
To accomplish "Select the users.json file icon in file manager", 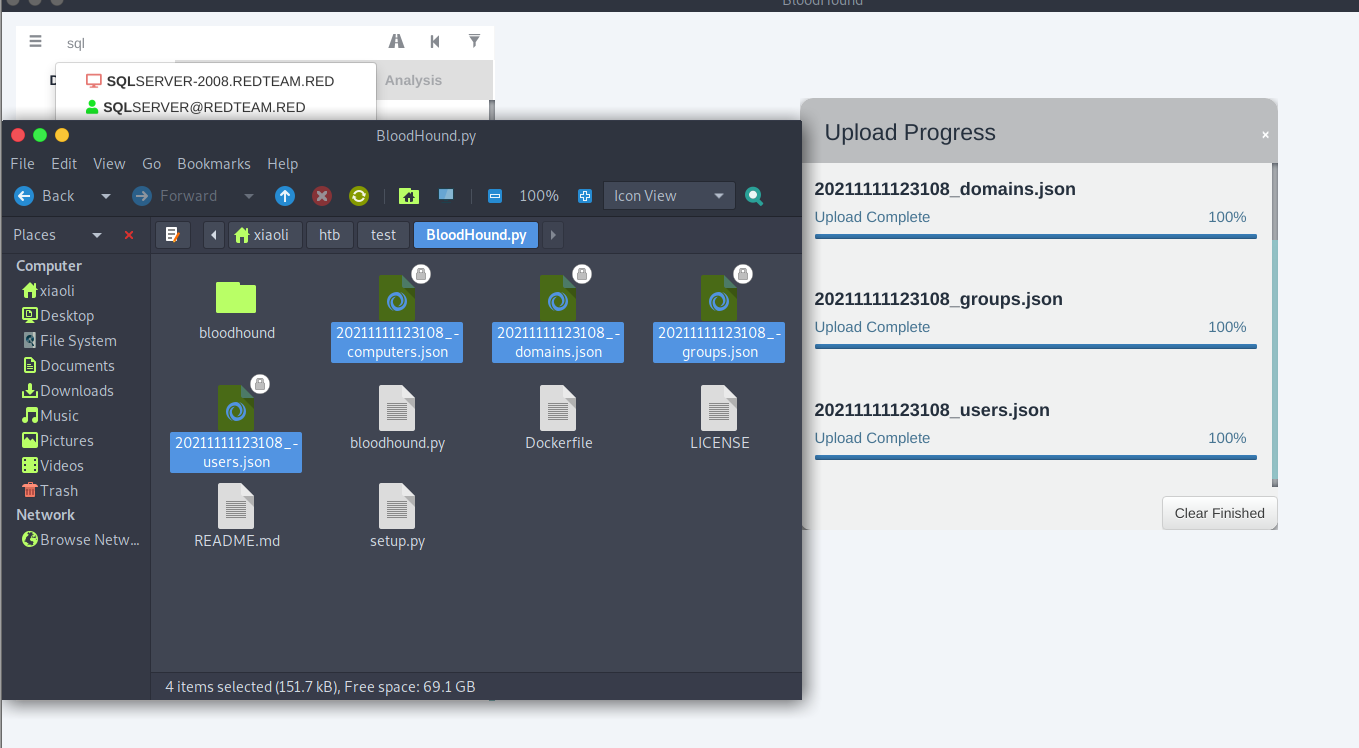I will tap(237, 408).
